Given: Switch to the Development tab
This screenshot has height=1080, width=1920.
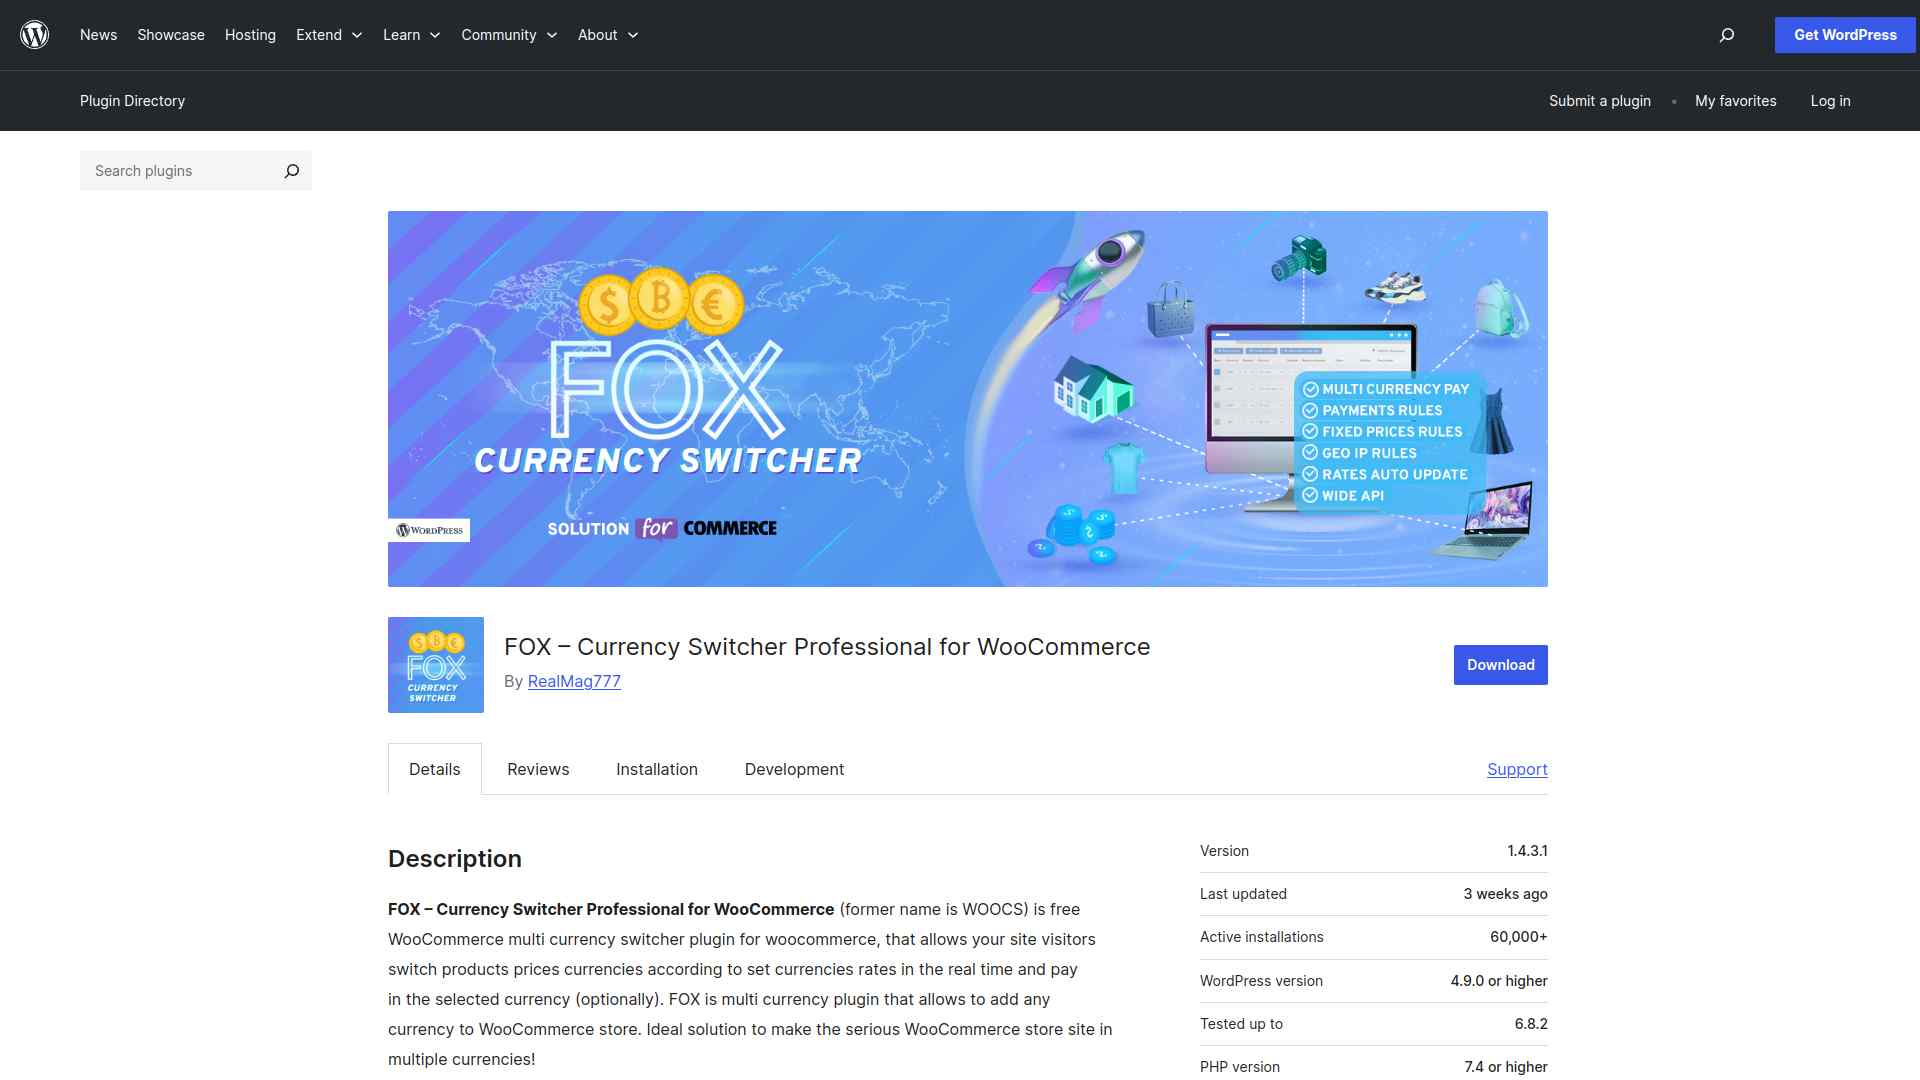Looking at the screenshot, I should 794,769.
